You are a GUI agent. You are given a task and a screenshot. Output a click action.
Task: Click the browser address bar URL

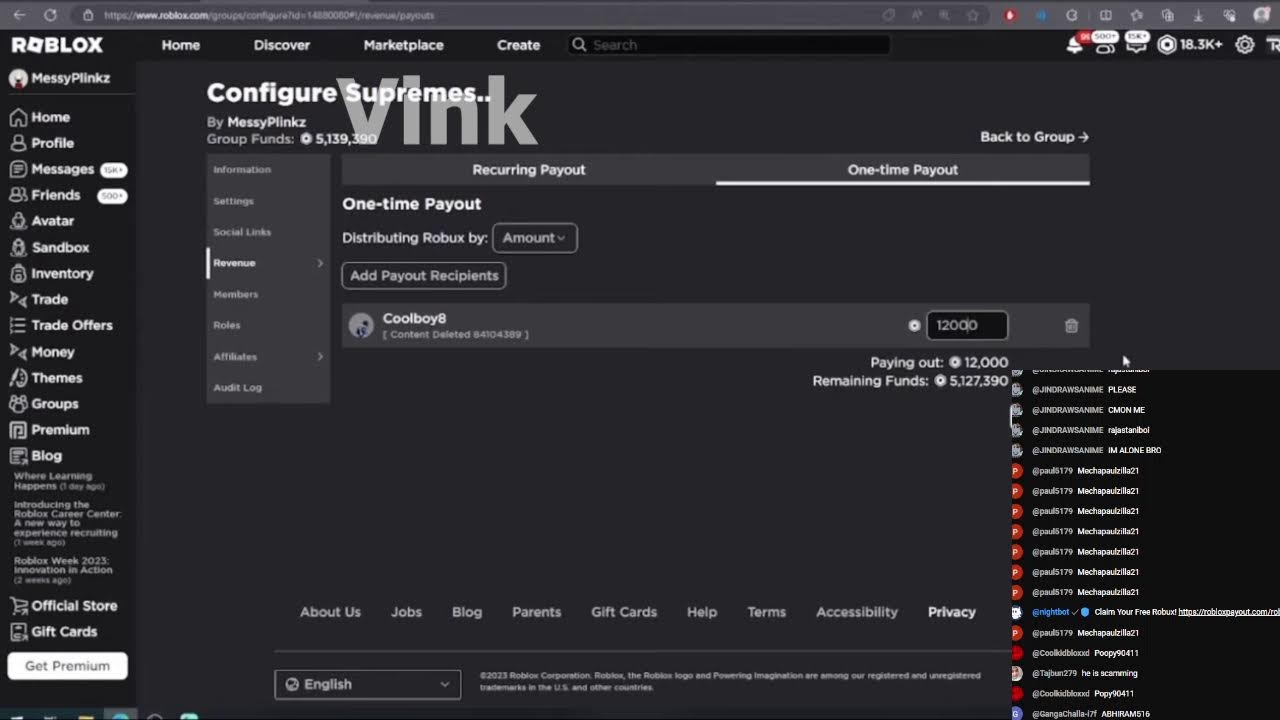tap(270, 15)
